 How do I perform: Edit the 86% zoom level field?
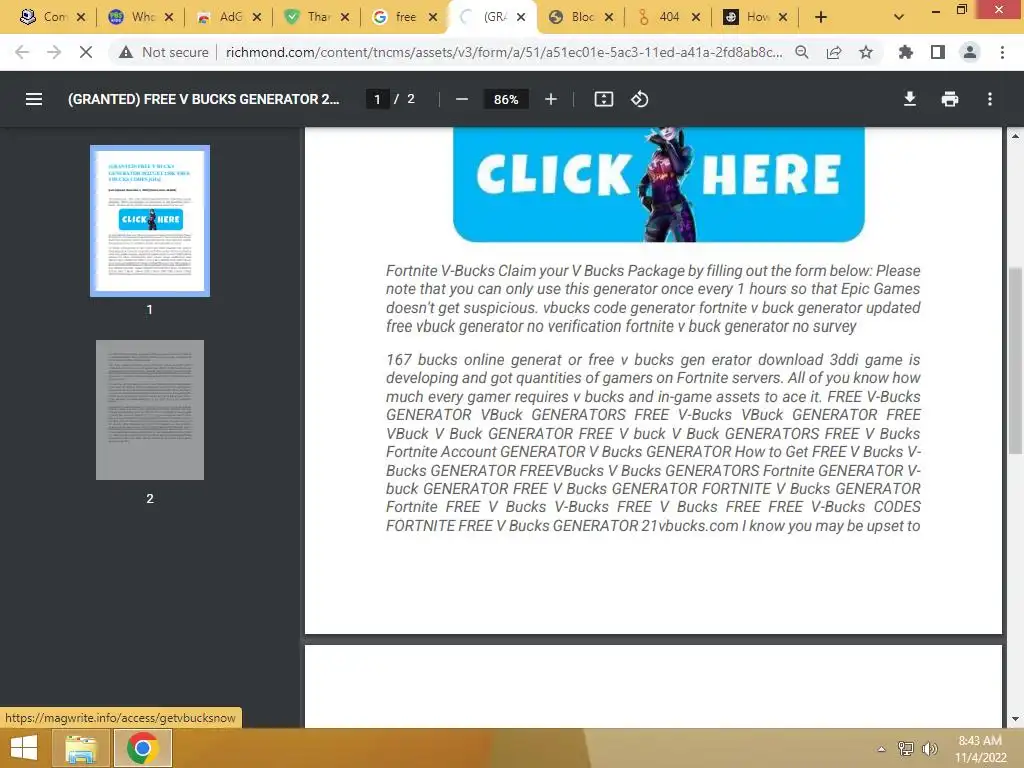pyautogui.click(x=505, y=99)
